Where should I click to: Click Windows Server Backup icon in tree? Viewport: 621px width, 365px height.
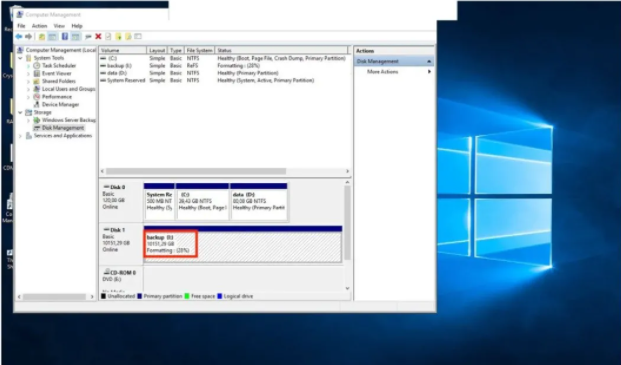37,120
